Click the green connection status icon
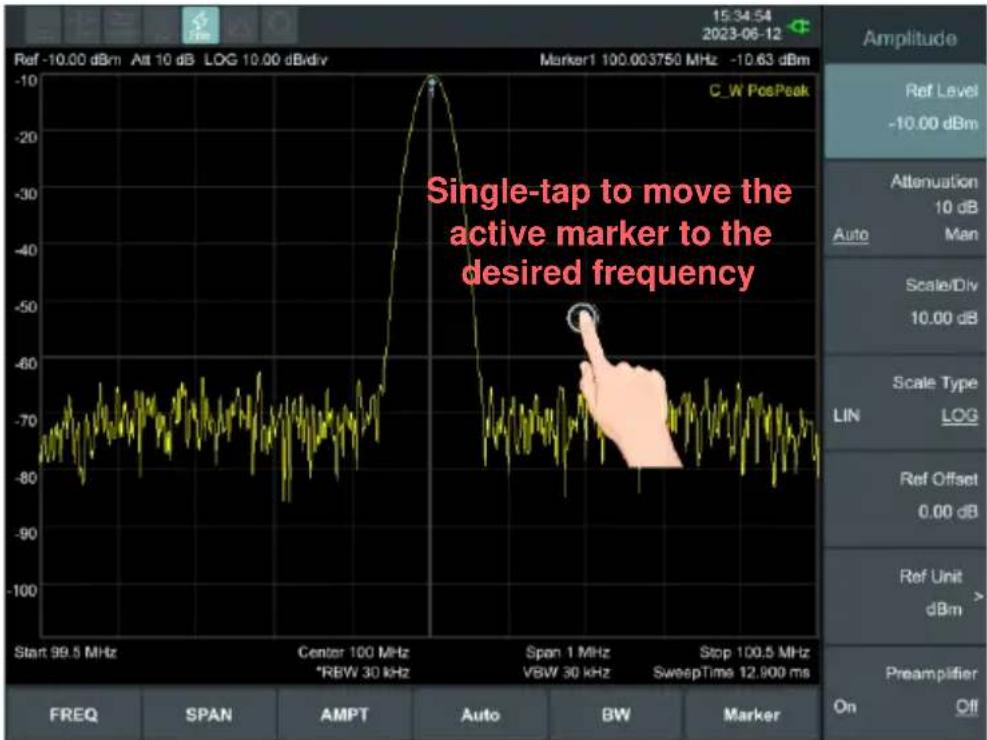The width and height of the screenshot is (987, 740). tap(800, 27)
